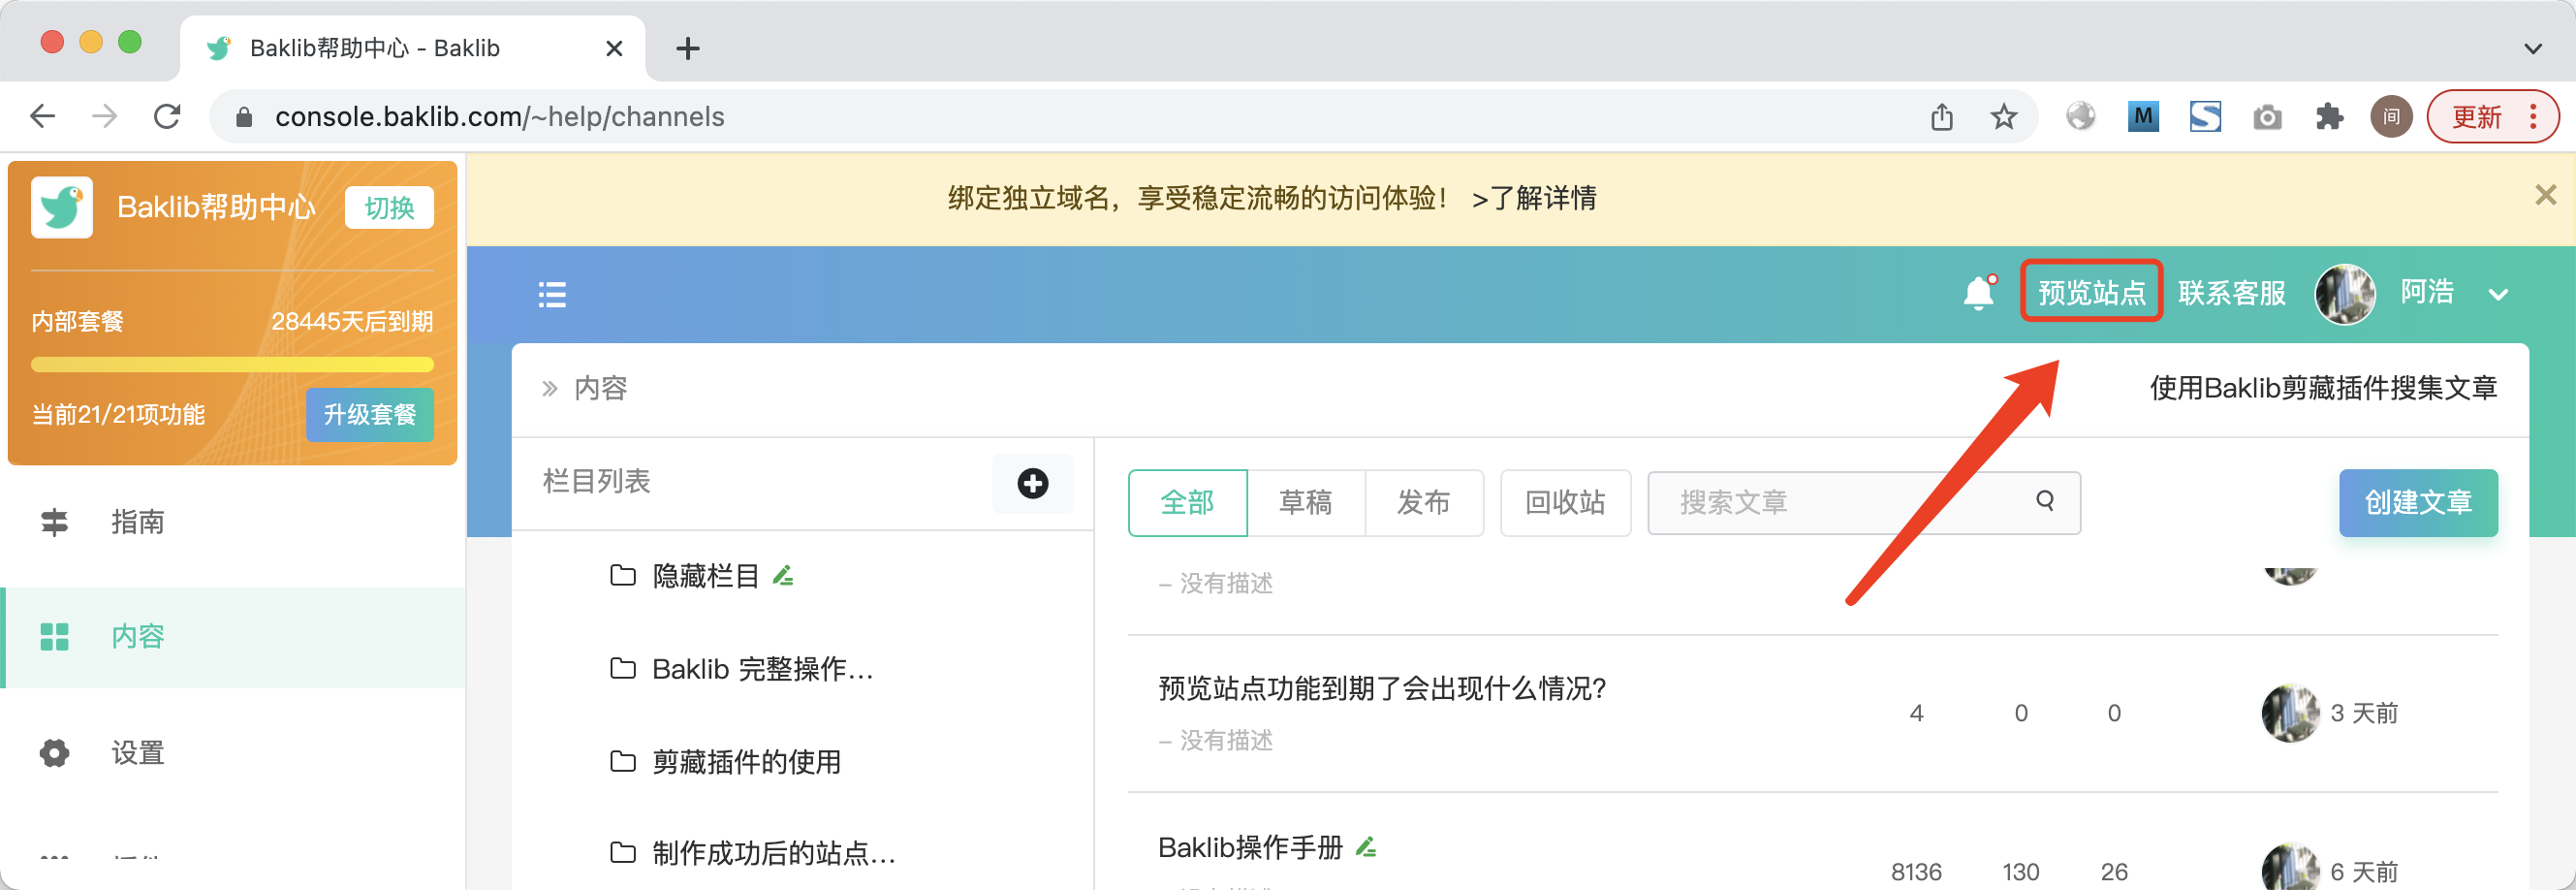Add a channel with the plus icon
Screen dimensions: 2576x890
point(1033,483)
